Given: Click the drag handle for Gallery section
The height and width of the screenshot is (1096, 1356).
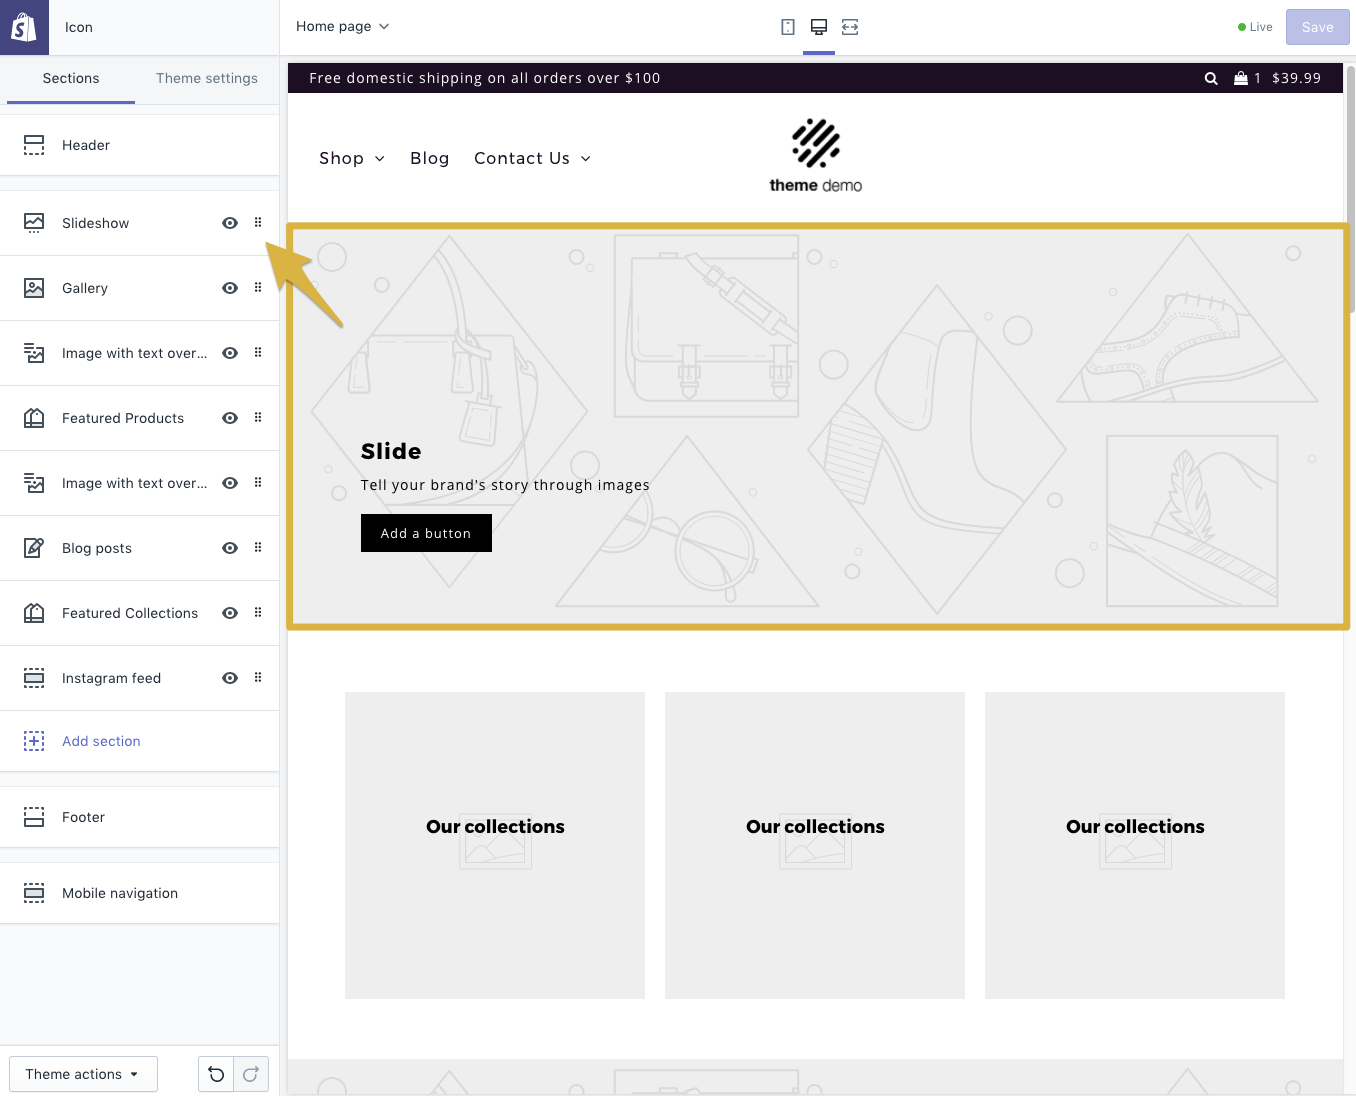Looking at the screenshot, I should tap(258, 288).
